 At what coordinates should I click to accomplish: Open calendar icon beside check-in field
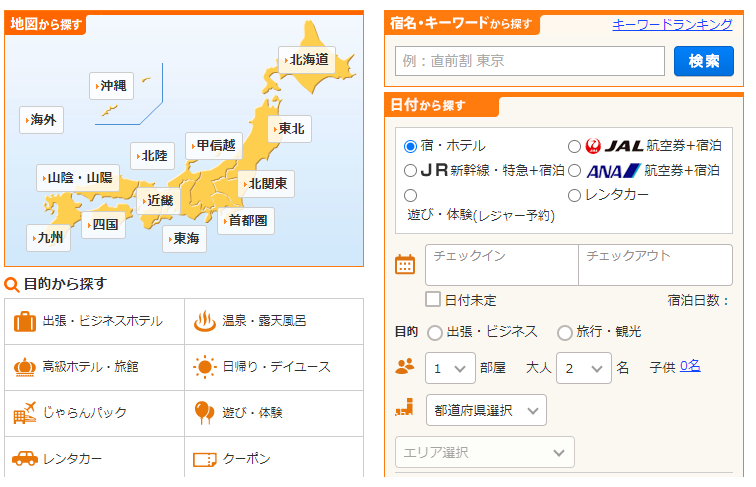coord(405,265)
